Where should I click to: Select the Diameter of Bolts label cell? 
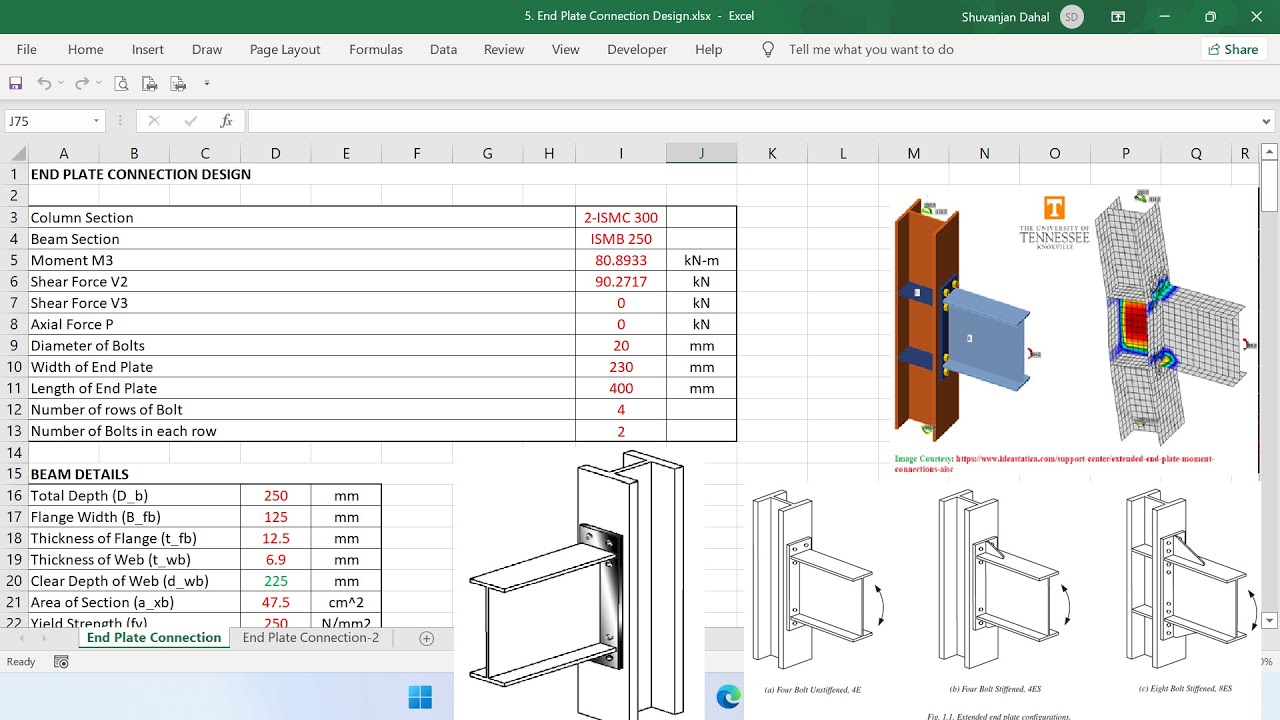click(x=302, y=345)
